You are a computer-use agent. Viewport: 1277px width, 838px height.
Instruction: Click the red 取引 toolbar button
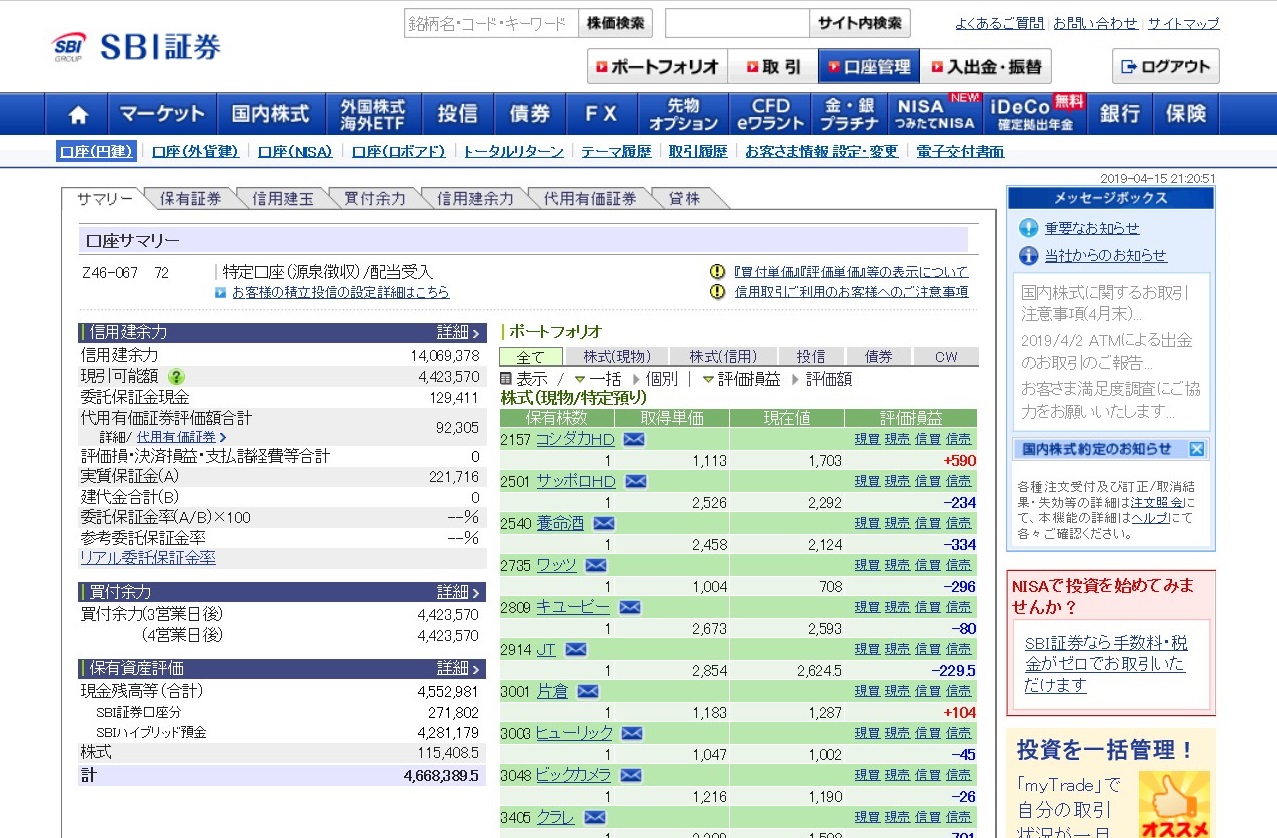774,66
